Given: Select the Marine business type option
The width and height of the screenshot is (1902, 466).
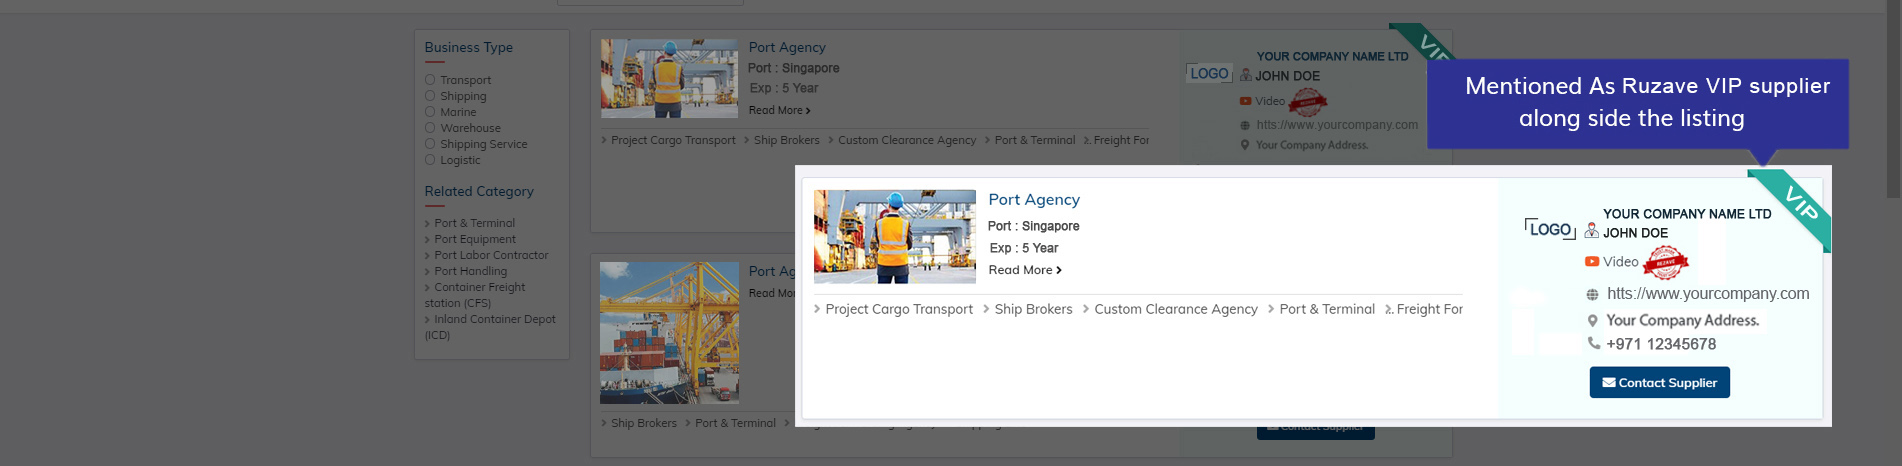Looking at the screenshot, I should point(430,112).
